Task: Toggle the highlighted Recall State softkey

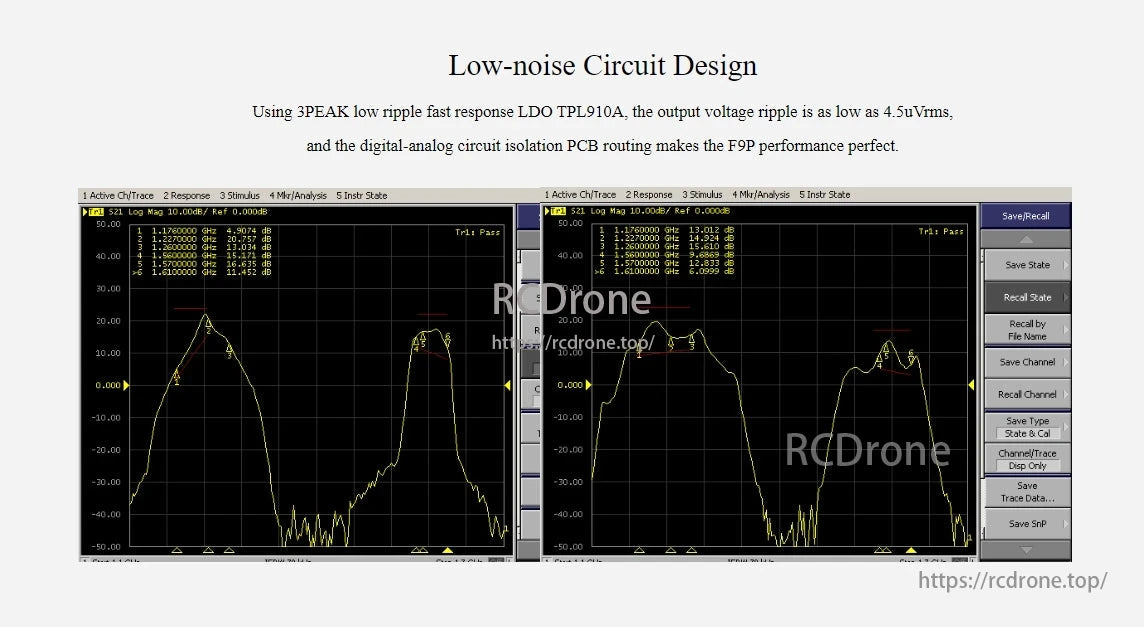Action: click(x=1028, y=296)
